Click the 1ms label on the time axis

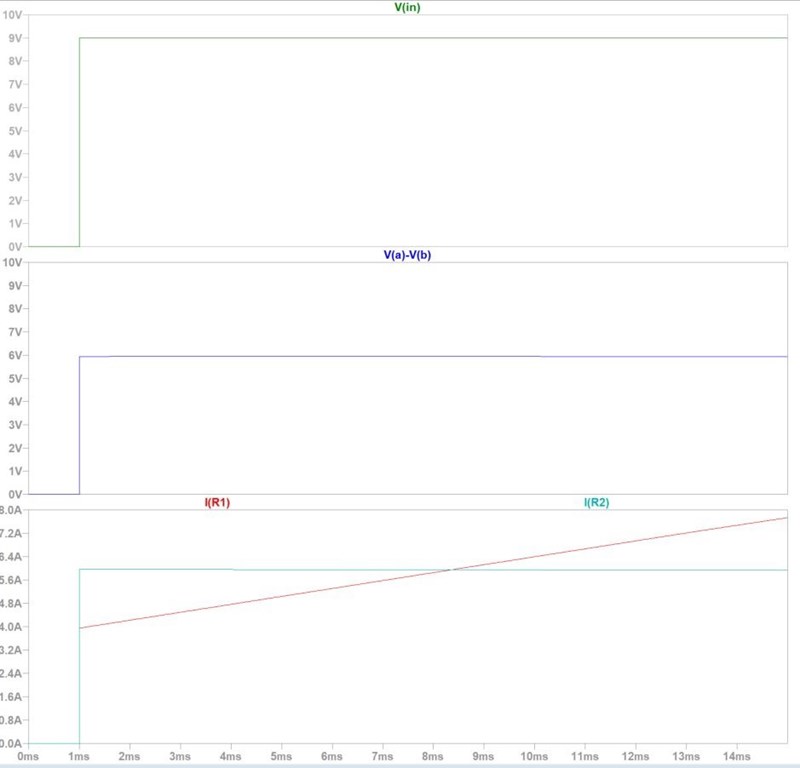coord(80,757)
